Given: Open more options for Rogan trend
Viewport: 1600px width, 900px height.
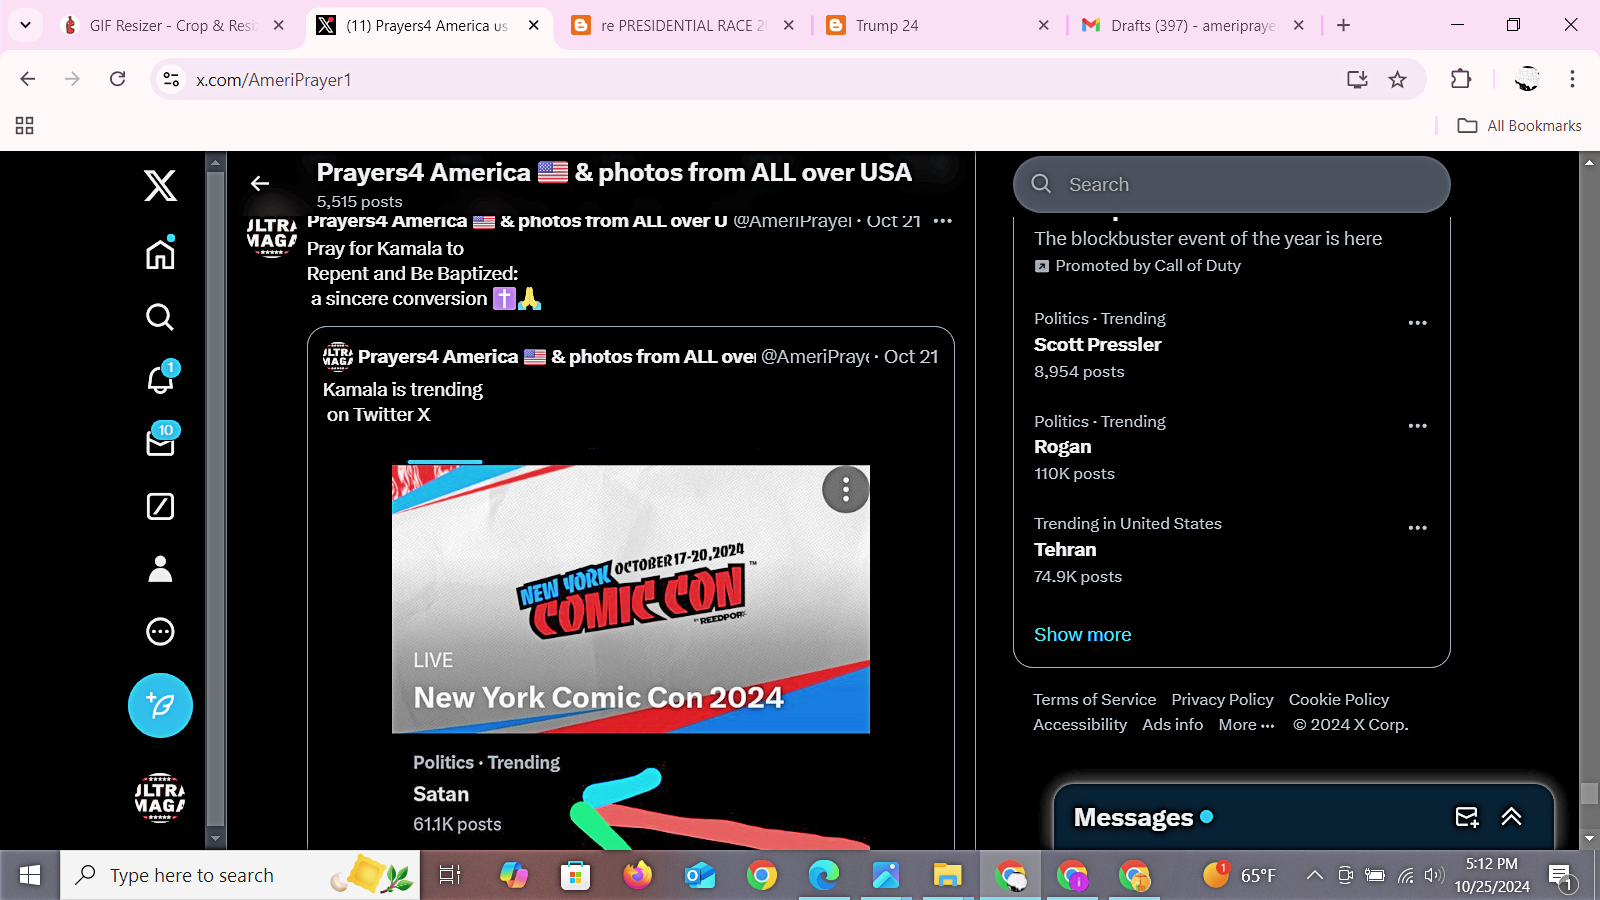Looking at the screenshot, I should 1417,426.
